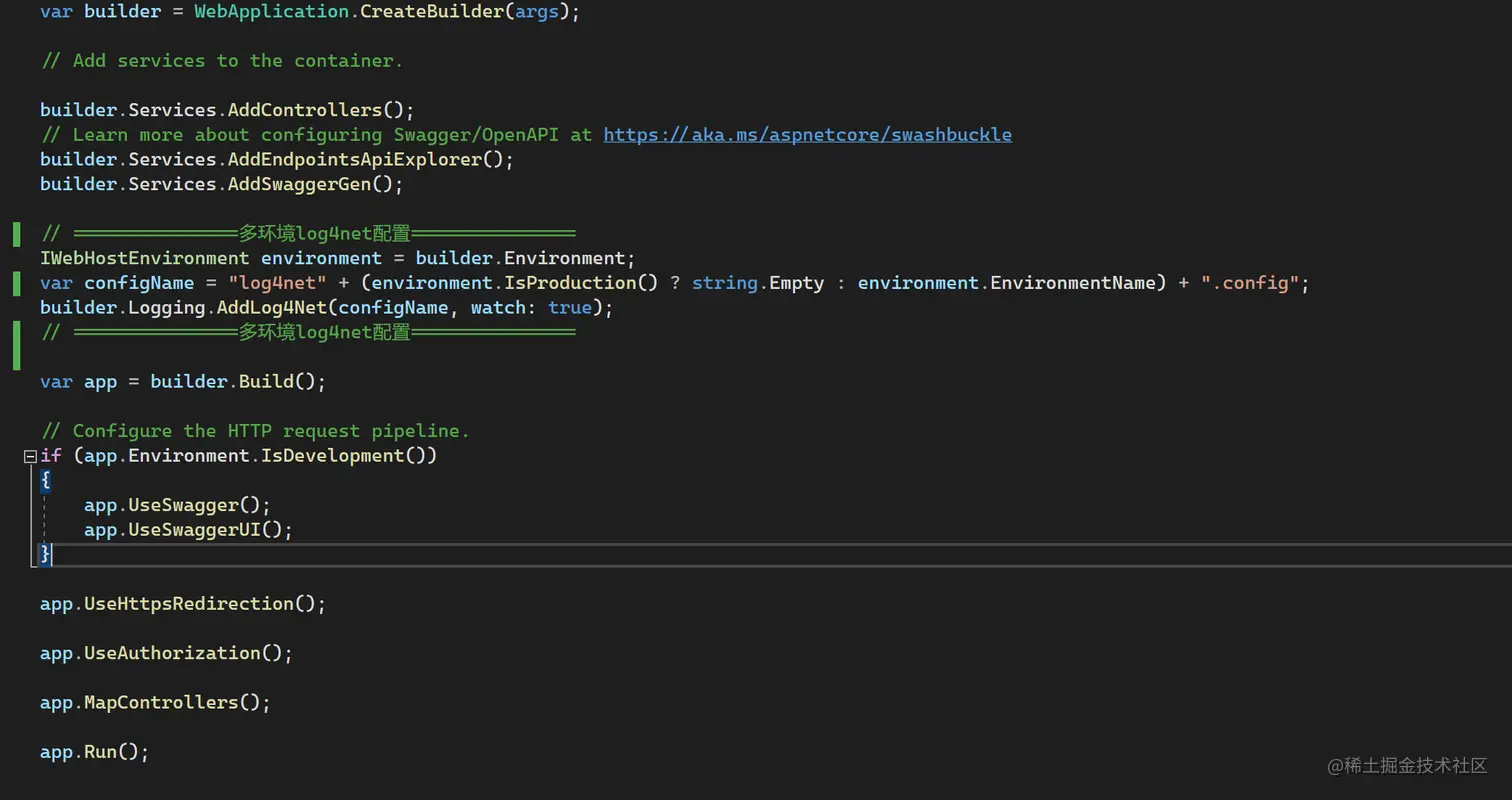The image size is (1512, 800).
Task: Click 'AddLog4Net' method name
Action: click(x=272, y=308)
